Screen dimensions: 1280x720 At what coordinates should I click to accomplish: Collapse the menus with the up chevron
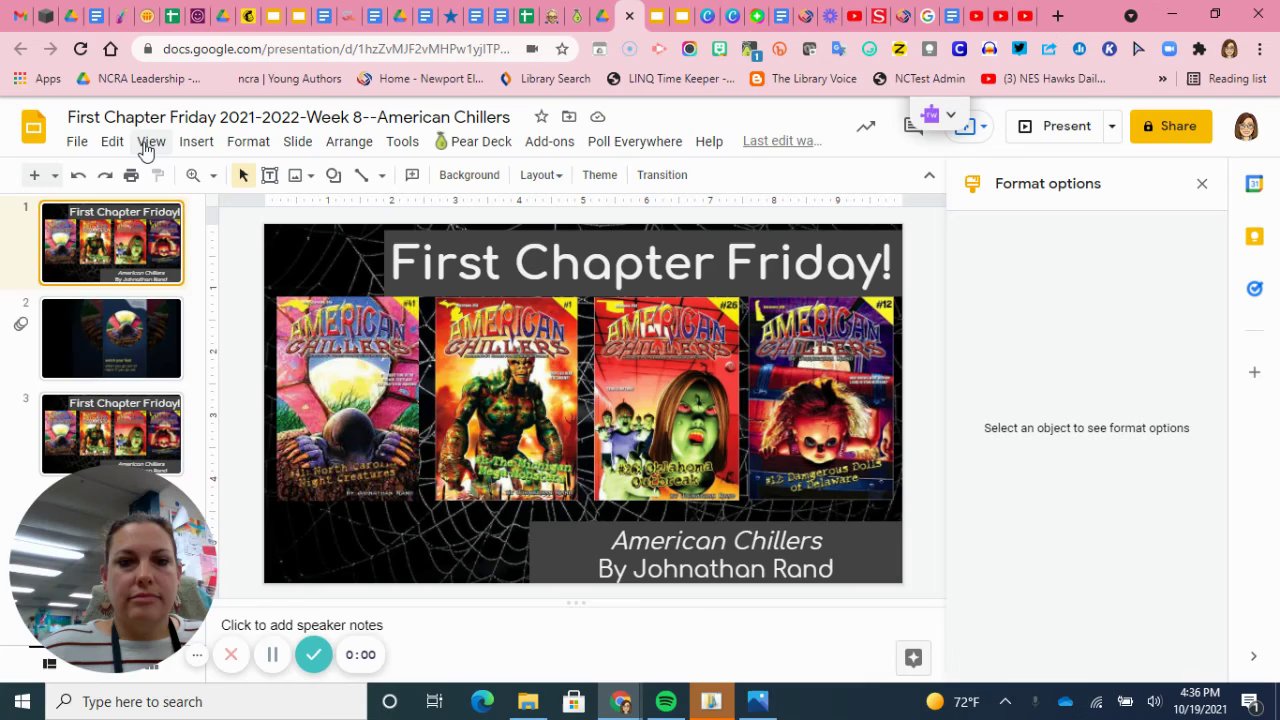pyautogui.click(x=929, y=175)
